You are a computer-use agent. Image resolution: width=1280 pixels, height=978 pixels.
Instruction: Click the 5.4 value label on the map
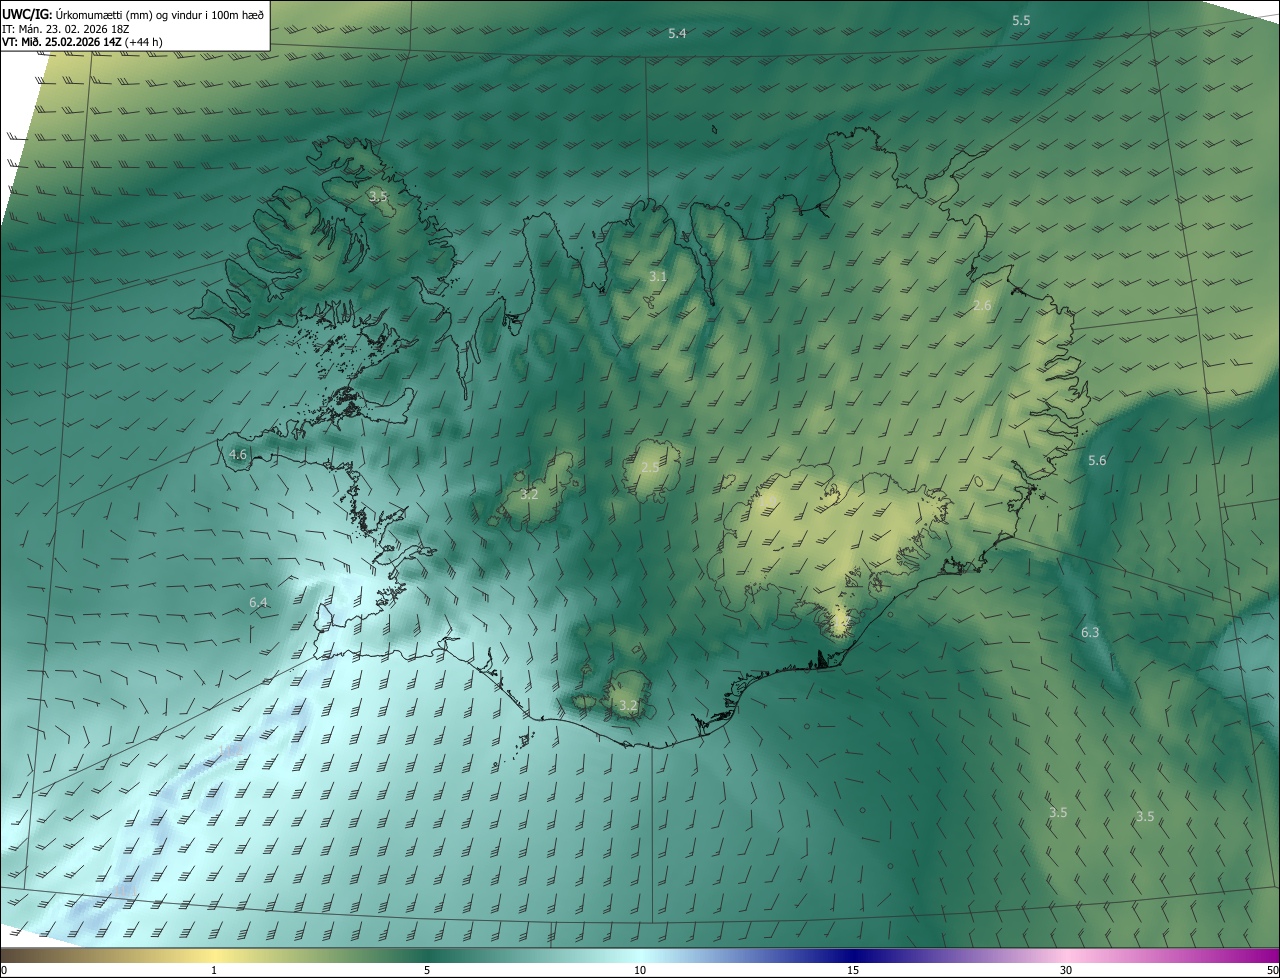point(677,34)
